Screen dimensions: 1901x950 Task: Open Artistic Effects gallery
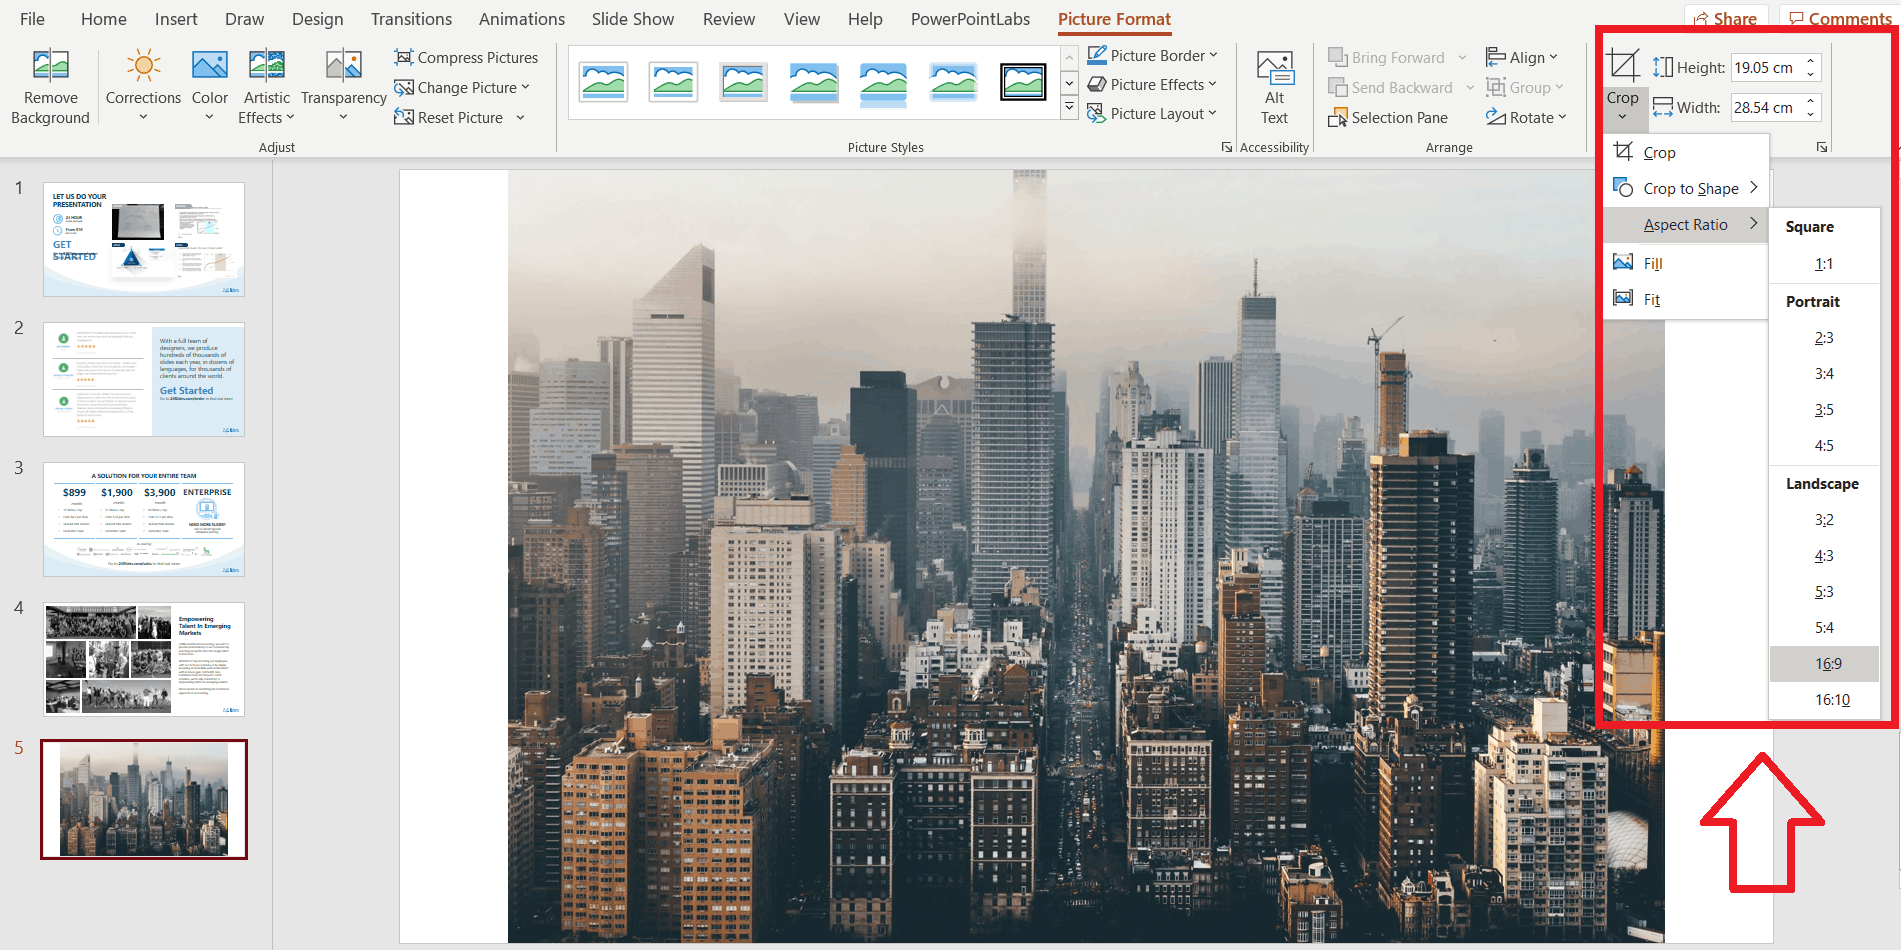[266, 87]
